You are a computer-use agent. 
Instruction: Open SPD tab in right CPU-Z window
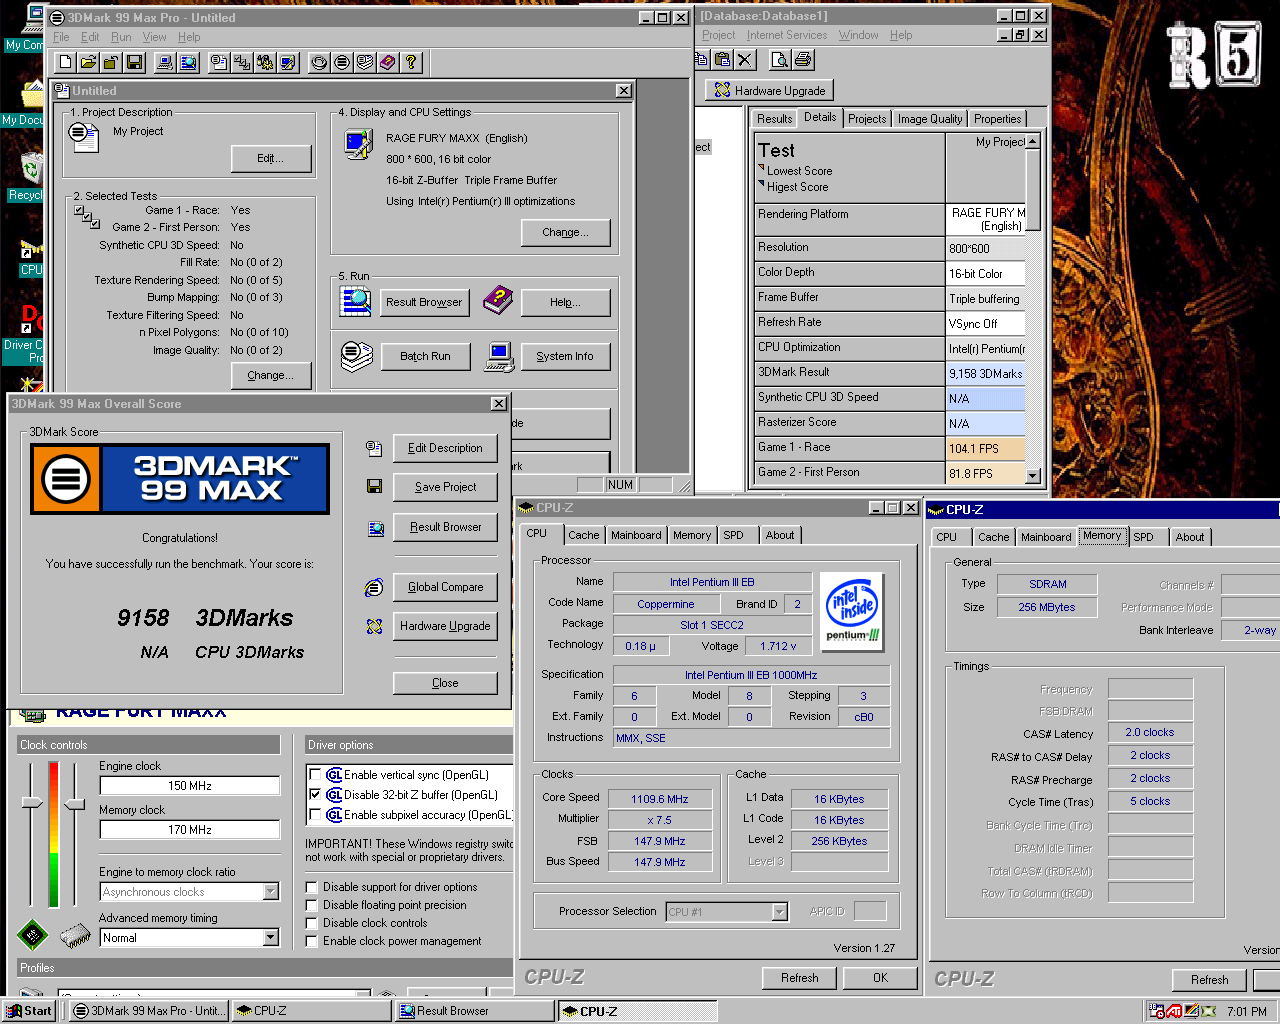tap(1143, 537)
